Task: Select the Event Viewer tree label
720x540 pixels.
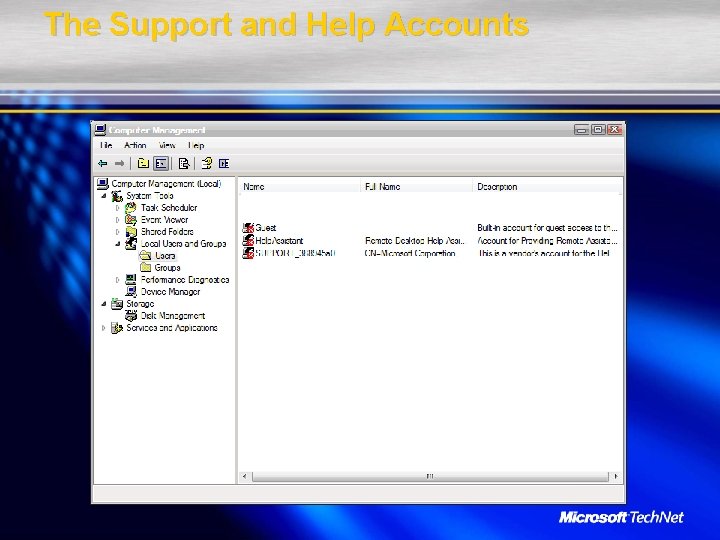Action: 164,219
